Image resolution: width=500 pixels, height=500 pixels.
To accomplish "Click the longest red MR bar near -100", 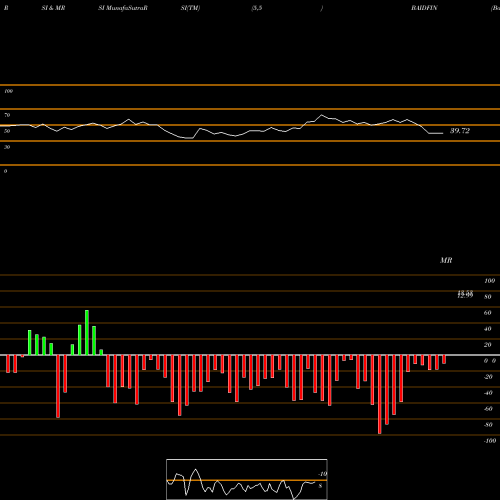I will click(x=380, y=394).
